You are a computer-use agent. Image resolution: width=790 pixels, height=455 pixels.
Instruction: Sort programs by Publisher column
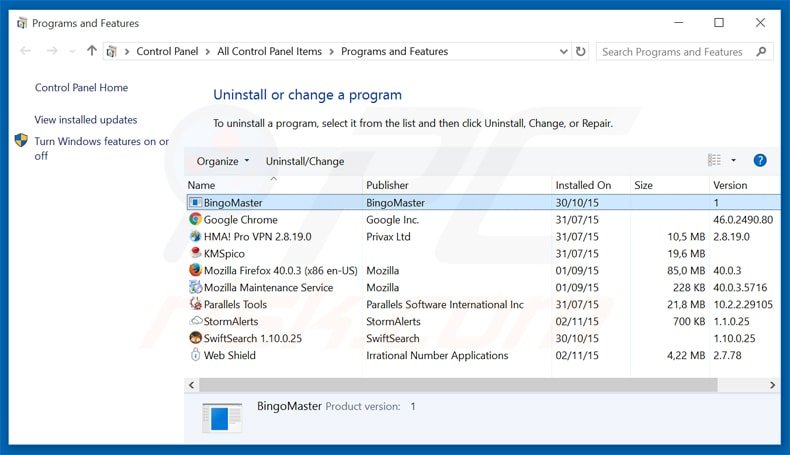387,185
